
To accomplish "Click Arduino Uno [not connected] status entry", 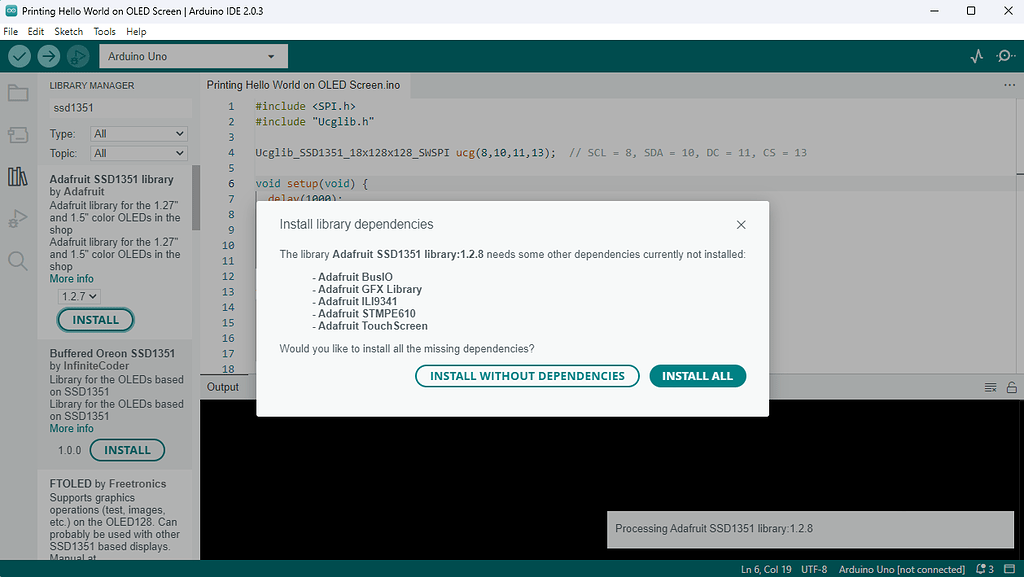I will click(x=901, y=569).
